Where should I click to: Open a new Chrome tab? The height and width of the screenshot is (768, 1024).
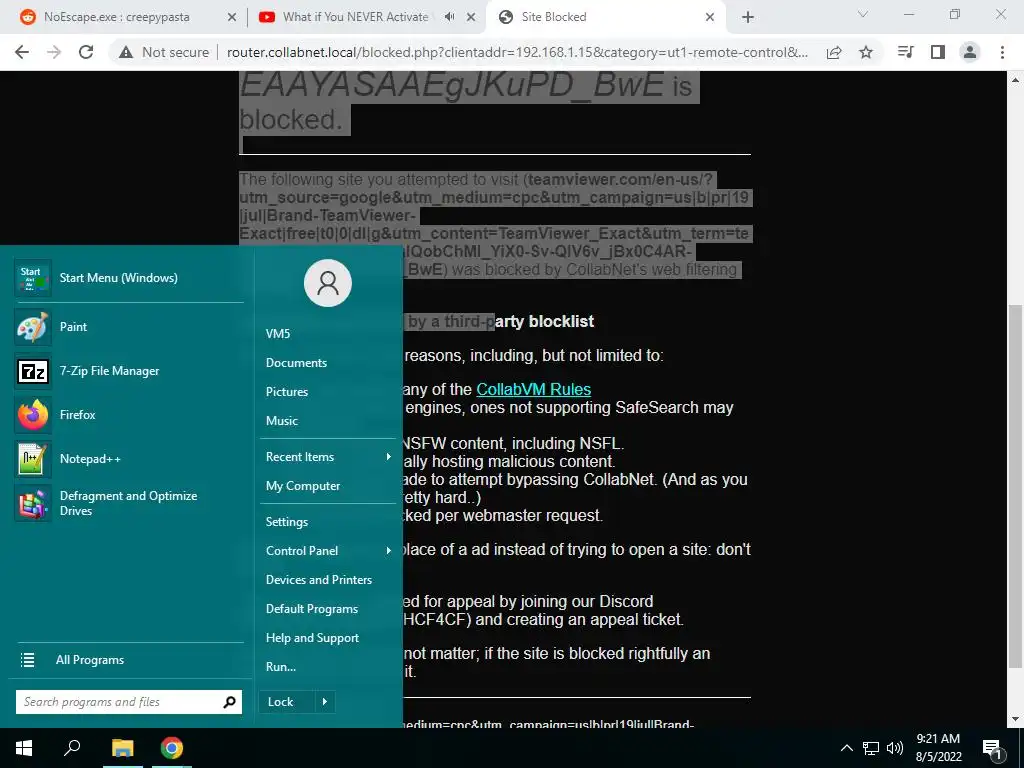tap(748, 17)
